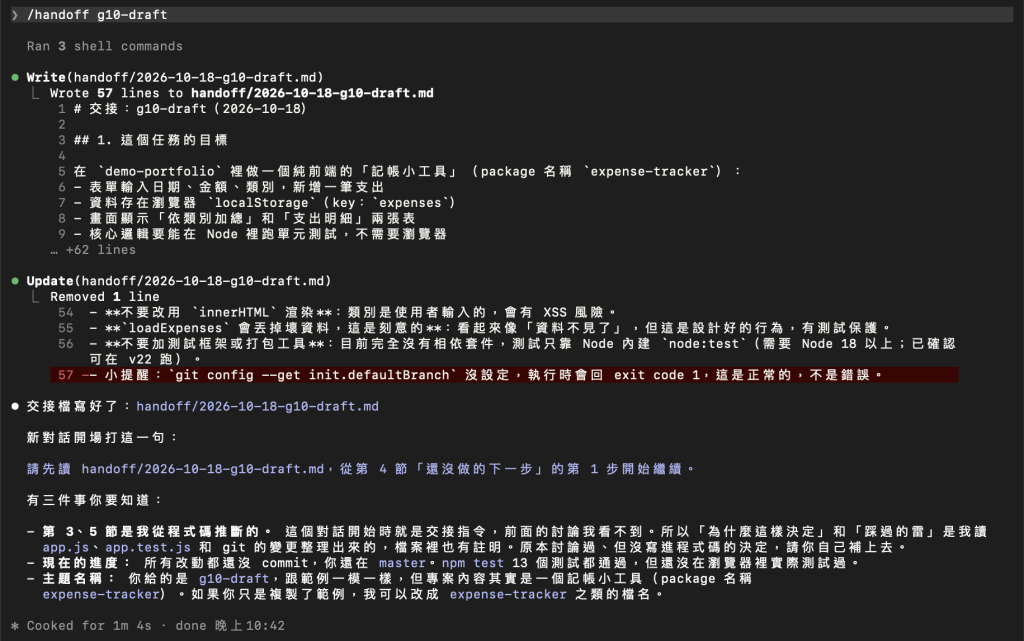This screenshot has height=641, width=1024.
Task: Click the green status dot beside Write
Action: (15, 78)
